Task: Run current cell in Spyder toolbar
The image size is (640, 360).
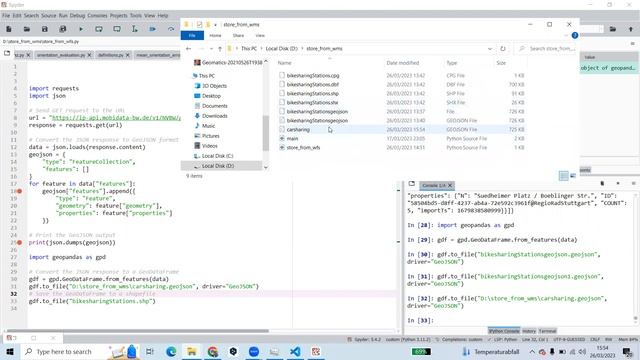Action: [x=99, y=29]
